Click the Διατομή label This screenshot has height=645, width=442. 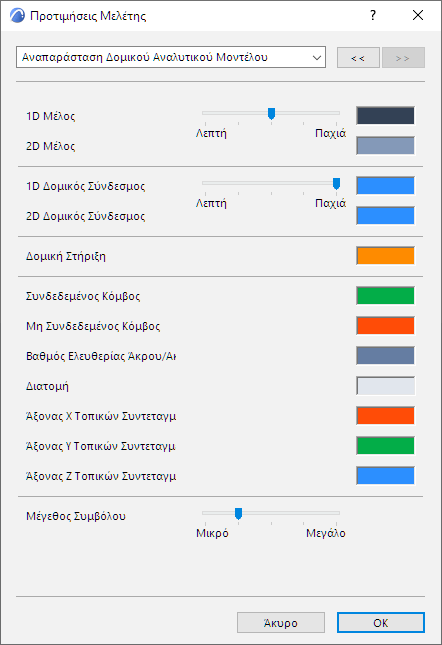(x=47, y=386)
